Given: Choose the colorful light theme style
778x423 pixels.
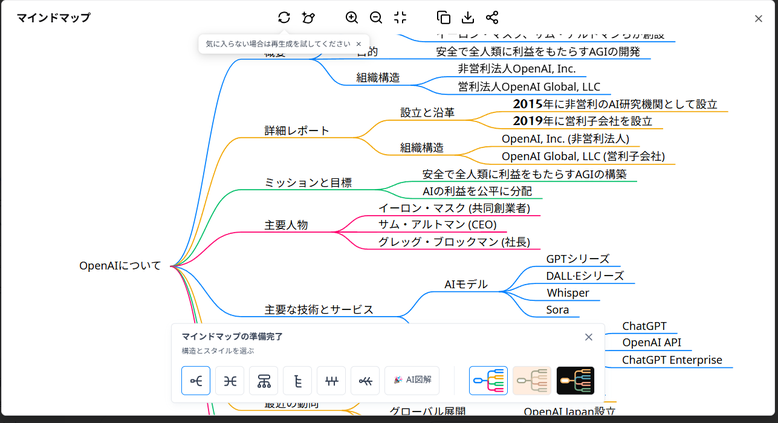Looking at the screenshot, I should [488, 380].
